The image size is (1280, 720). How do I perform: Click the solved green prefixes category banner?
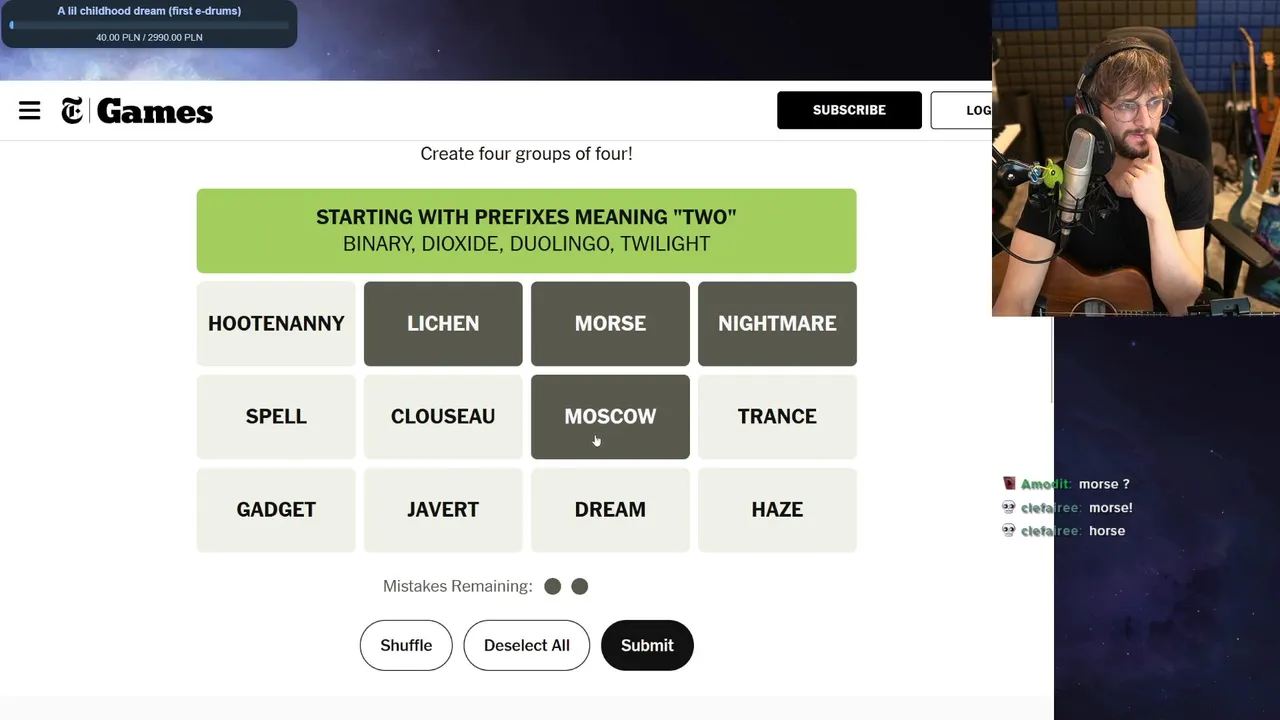[x=526, y=231]
